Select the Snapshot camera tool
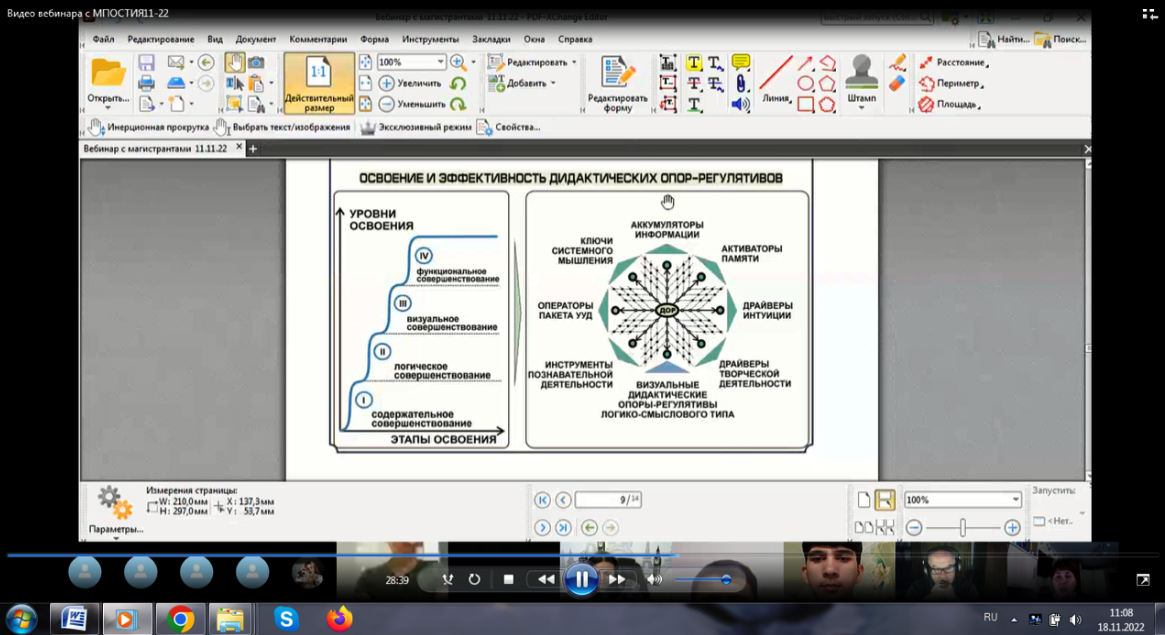The width and height of the screenshot is (1165, 635). coord(256,62)
